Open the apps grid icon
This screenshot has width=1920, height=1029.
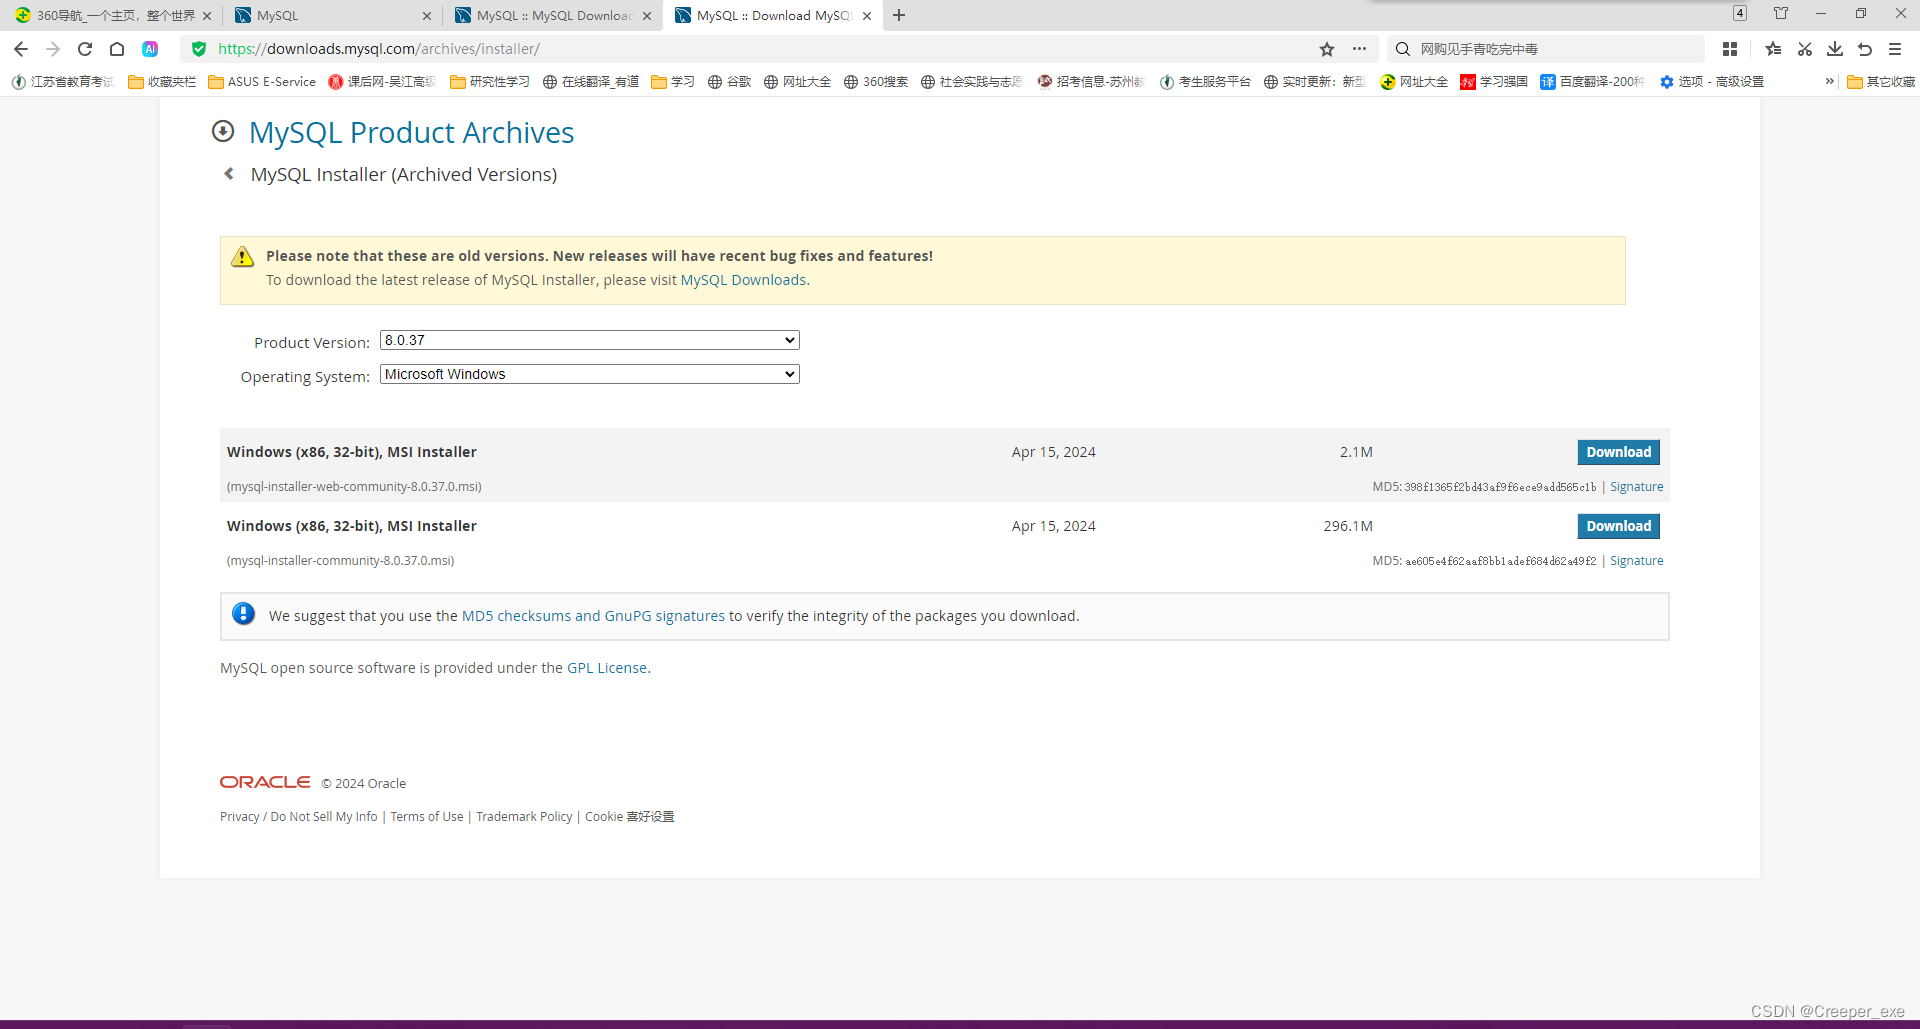[x=1730, y=49]
